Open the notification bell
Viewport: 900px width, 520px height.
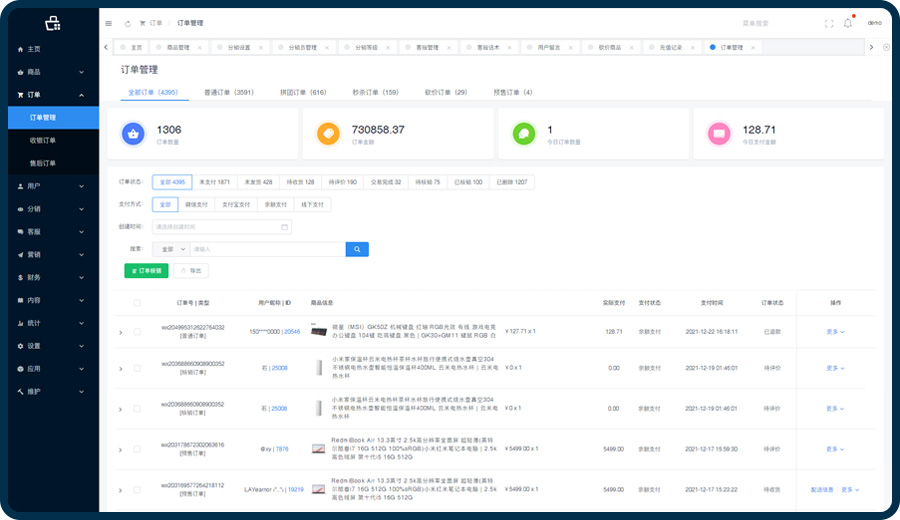[848, 23]
